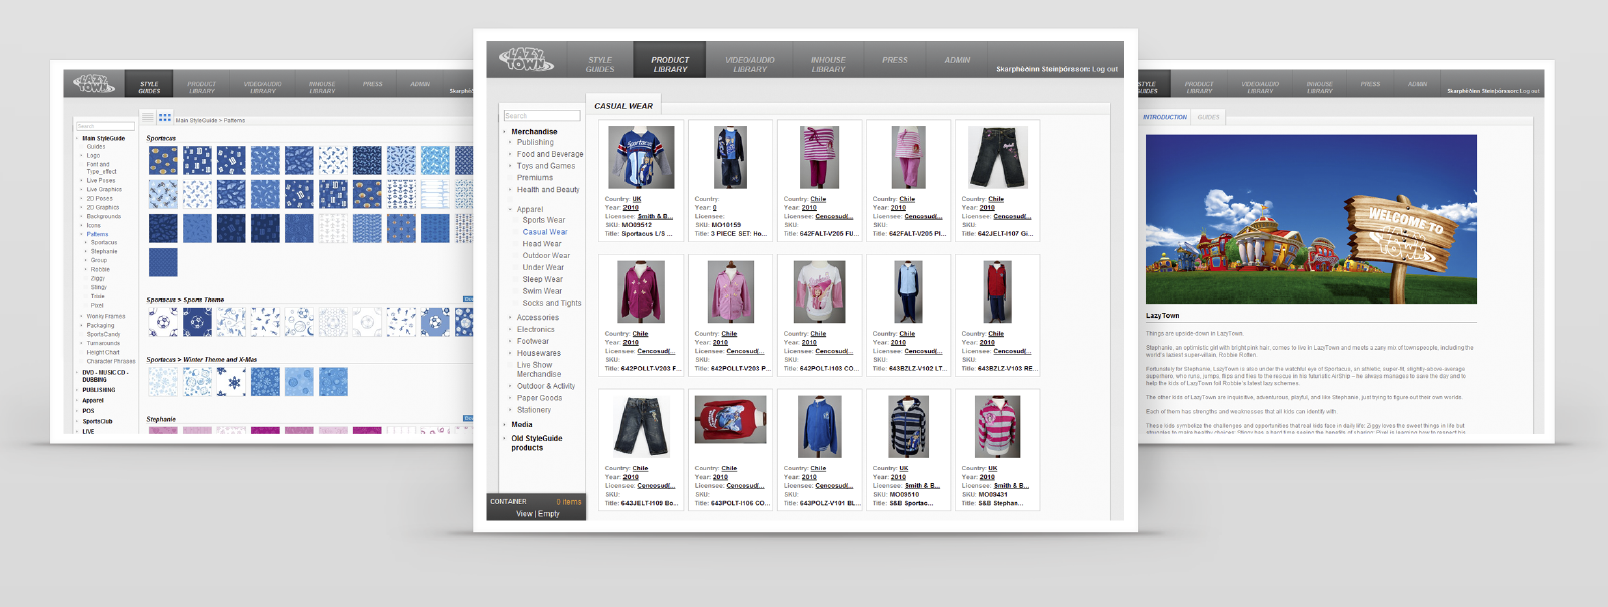1608x607 pixels.
Task: Click Log out link in center window
Action: click(x=1105, y=70)
